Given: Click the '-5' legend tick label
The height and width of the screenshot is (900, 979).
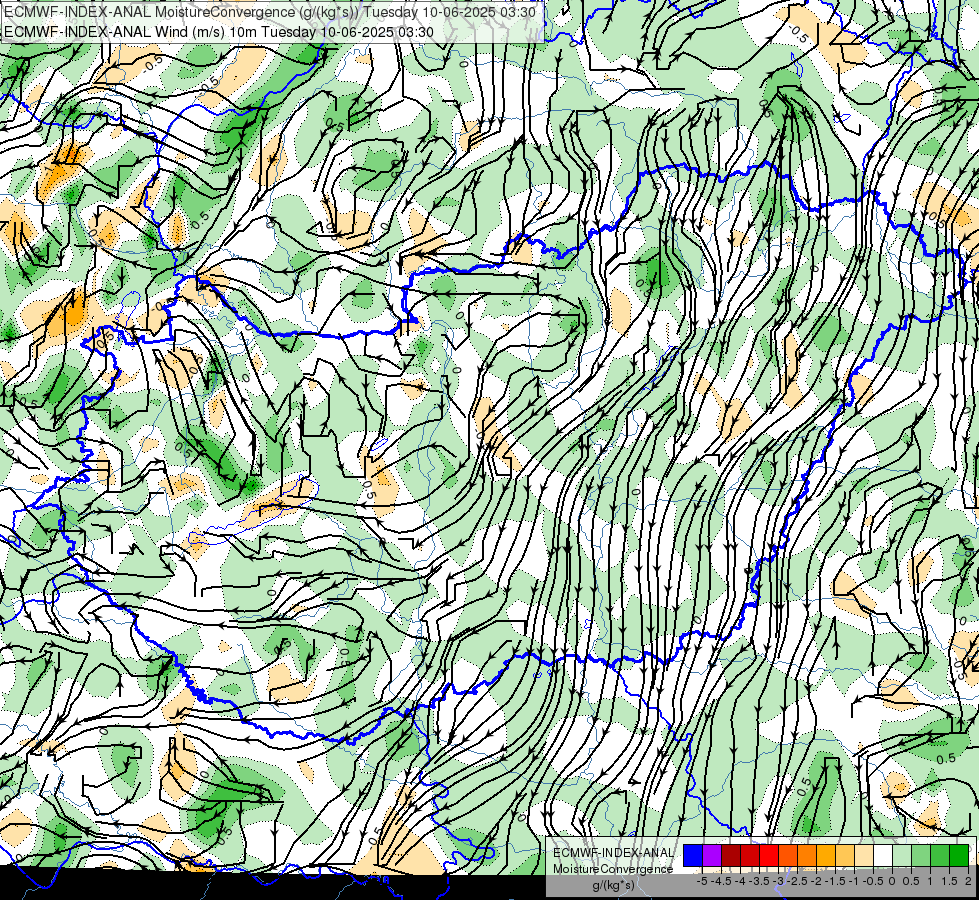Looking at the screenshot, I should tap(702, 881).
